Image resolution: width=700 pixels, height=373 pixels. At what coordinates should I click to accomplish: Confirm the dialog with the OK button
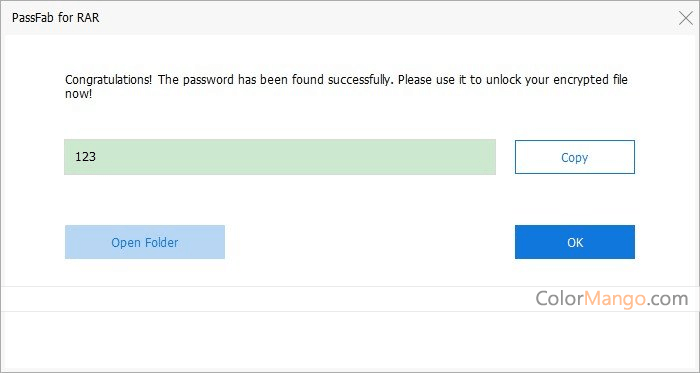[x=575, y=242]
